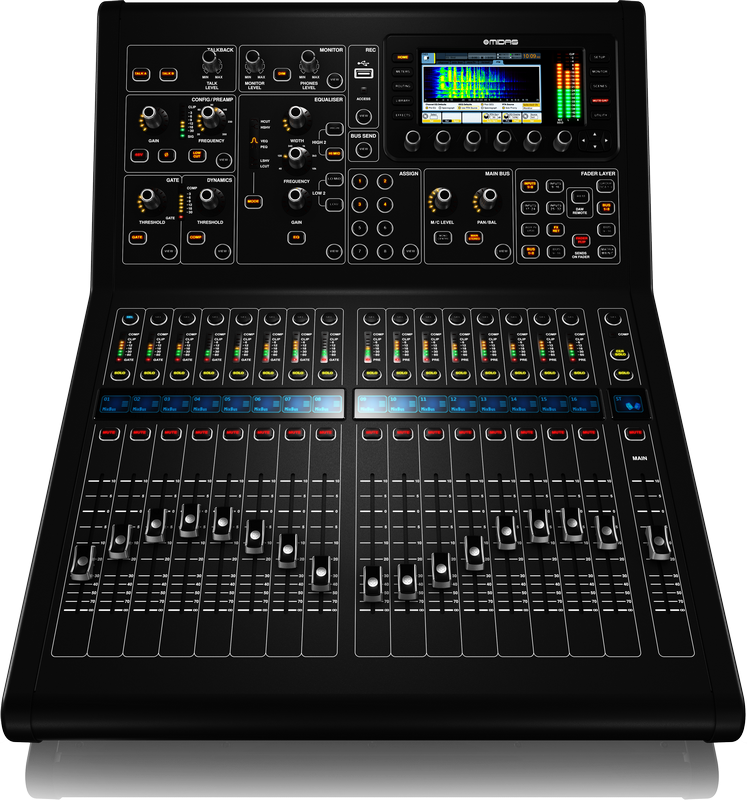Select the HOME screen button

(x=402, y=58)
